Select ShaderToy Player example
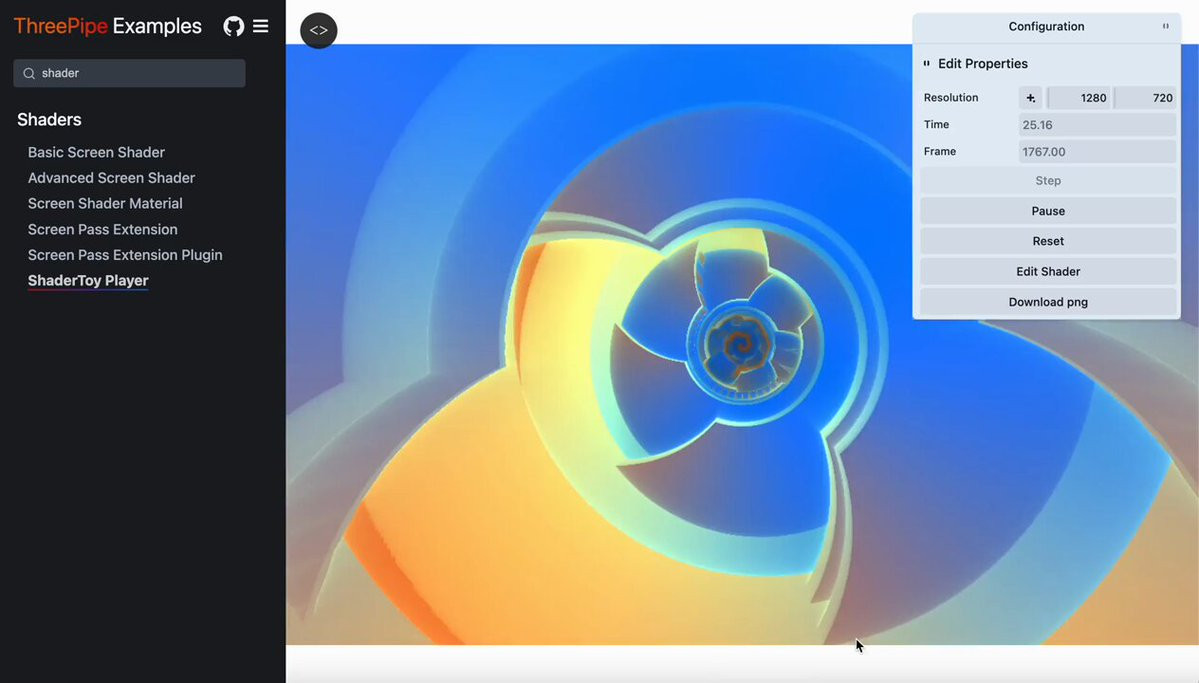Viewport: 1199px width, 683px height. click(88, 281)
